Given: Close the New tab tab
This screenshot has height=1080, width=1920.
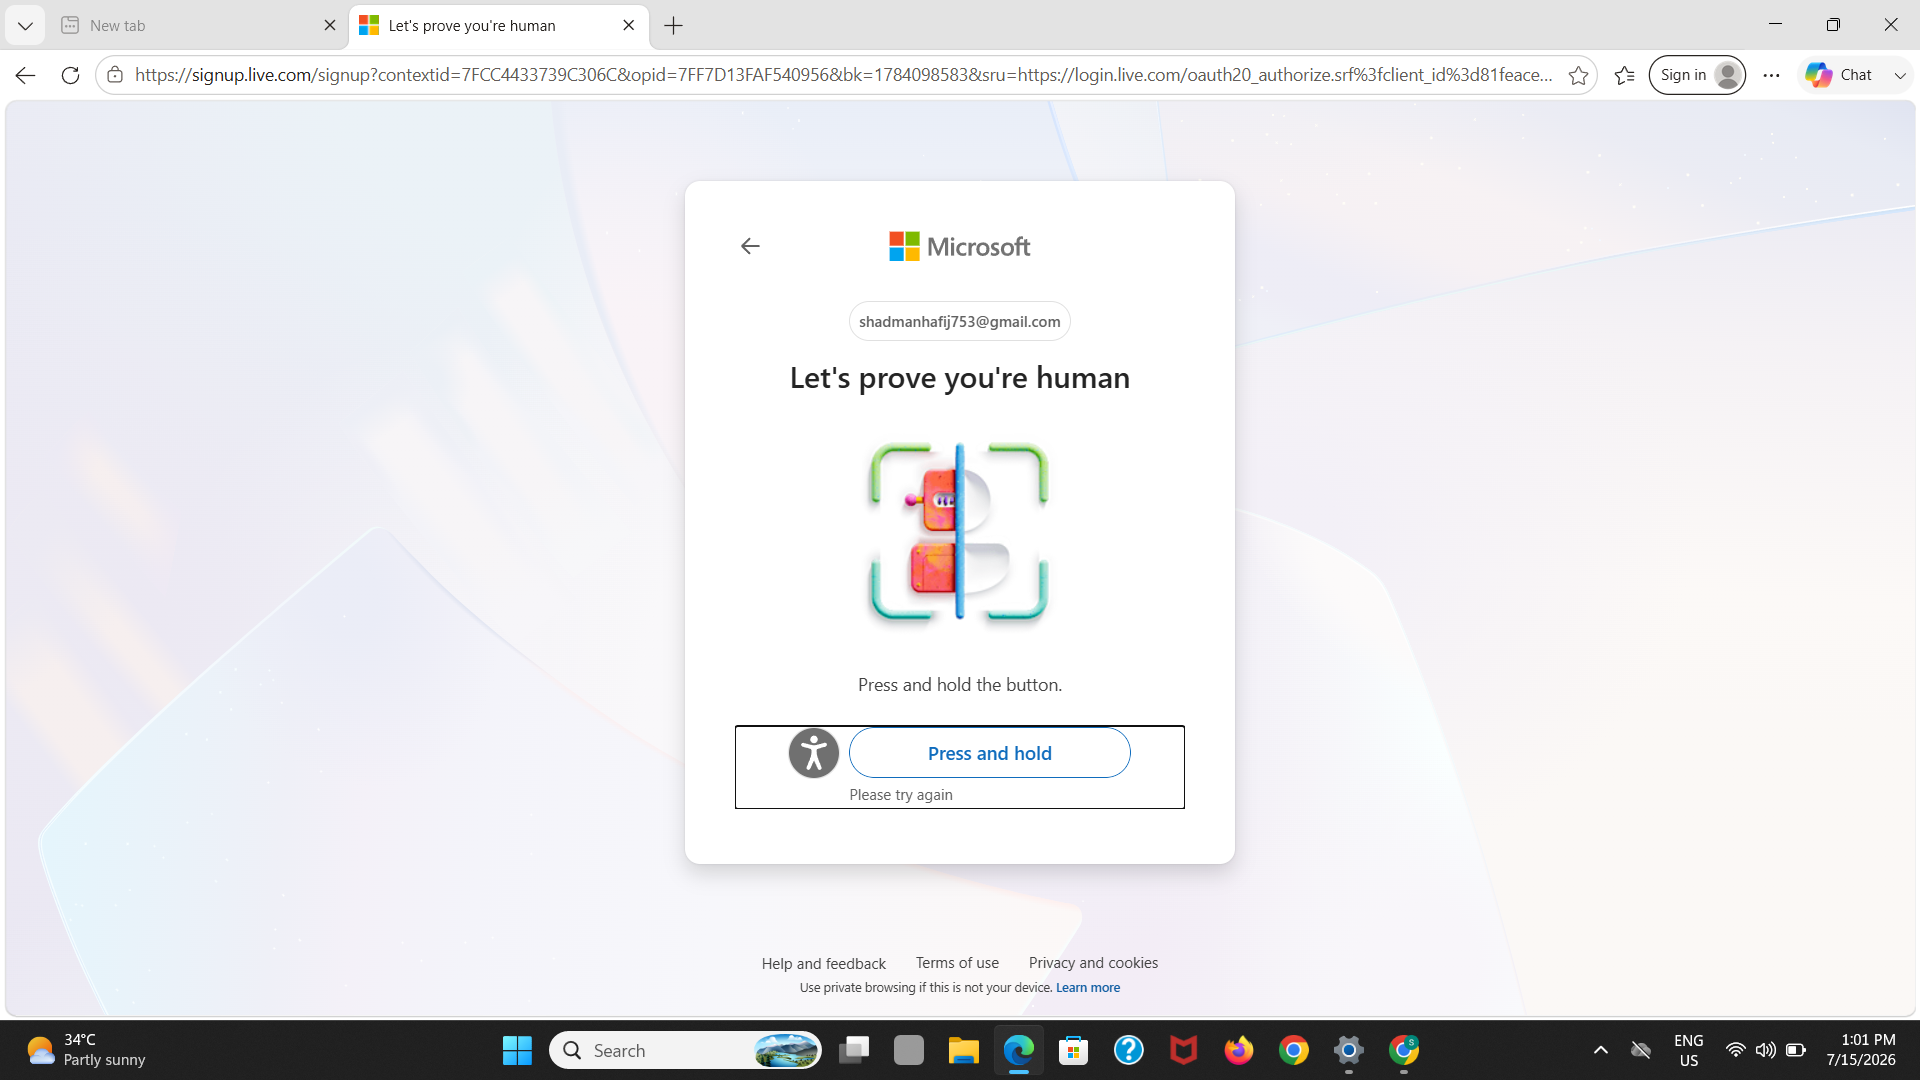Looking at the screenshot, I should [x=330, y=26].
